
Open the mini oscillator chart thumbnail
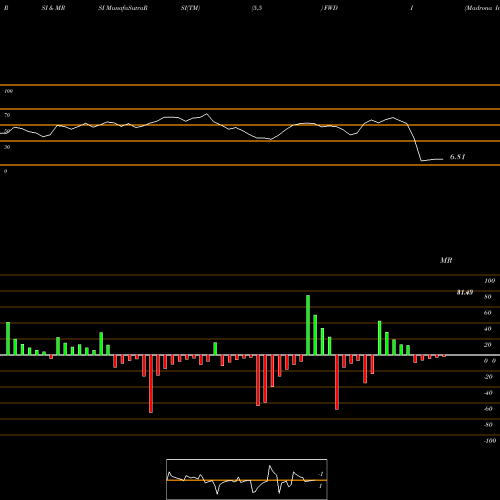point(247,479)
